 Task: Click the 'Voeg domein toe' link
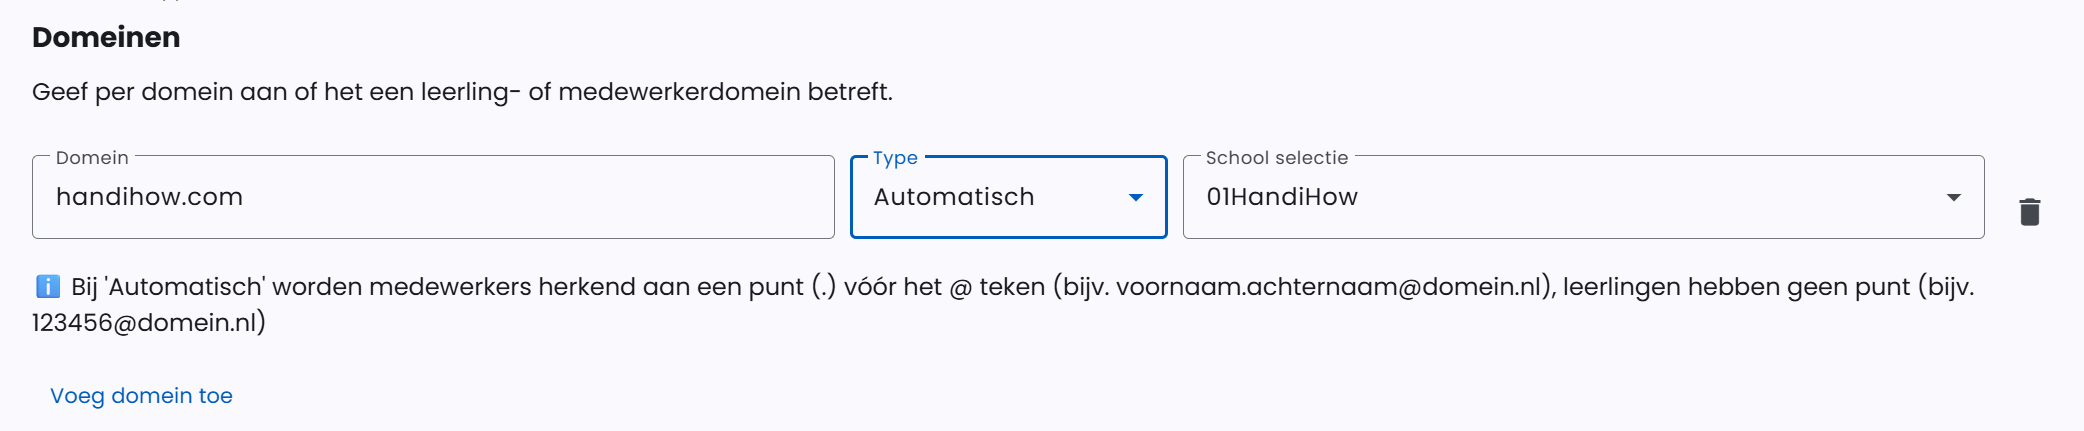pyautogui.click(x=141, y=396)
